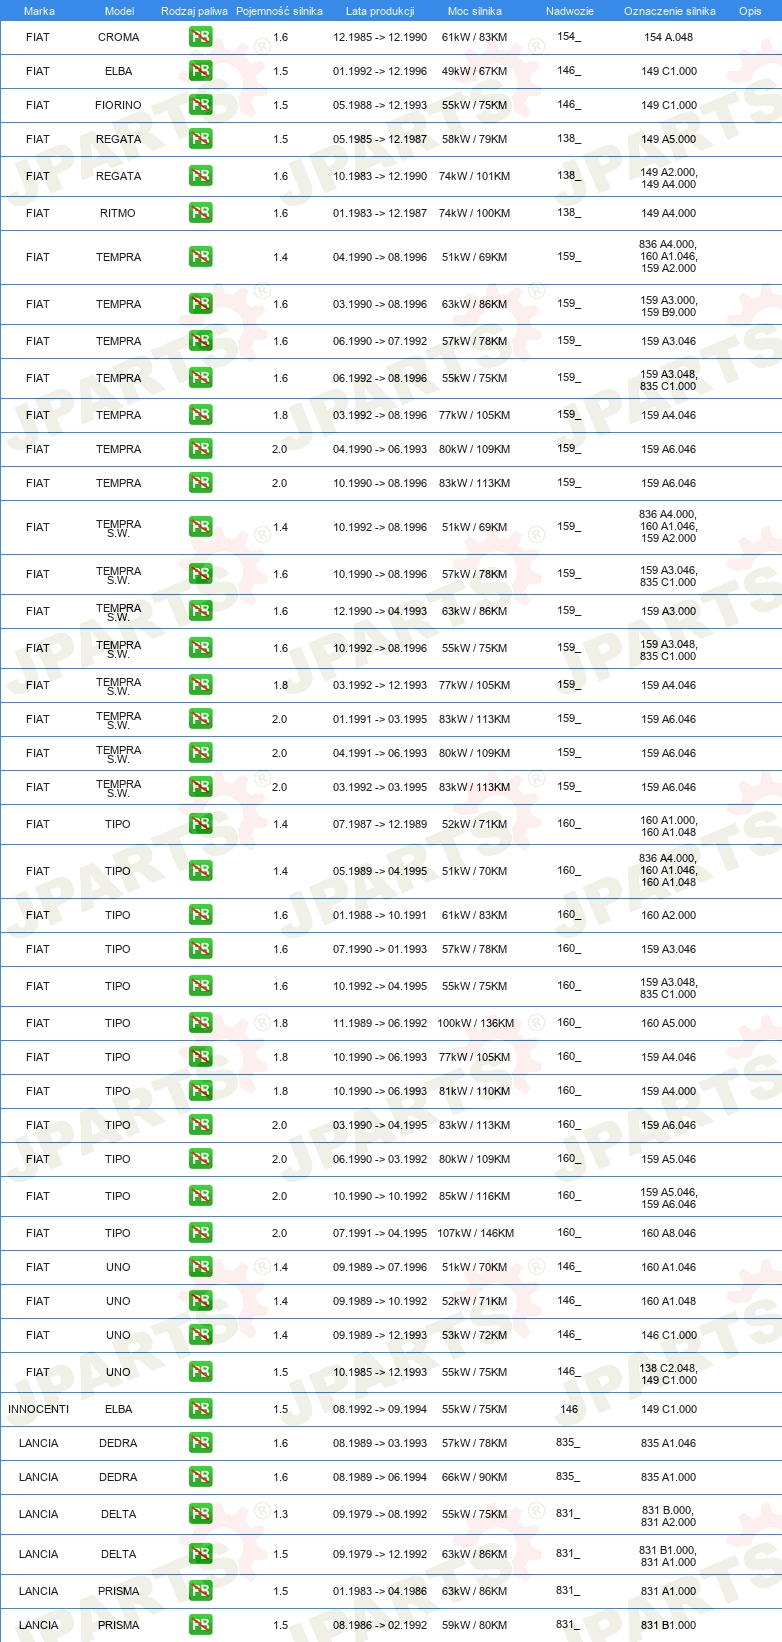
Task: Click engine code 835 A1.000
Action: point(669,1477)
